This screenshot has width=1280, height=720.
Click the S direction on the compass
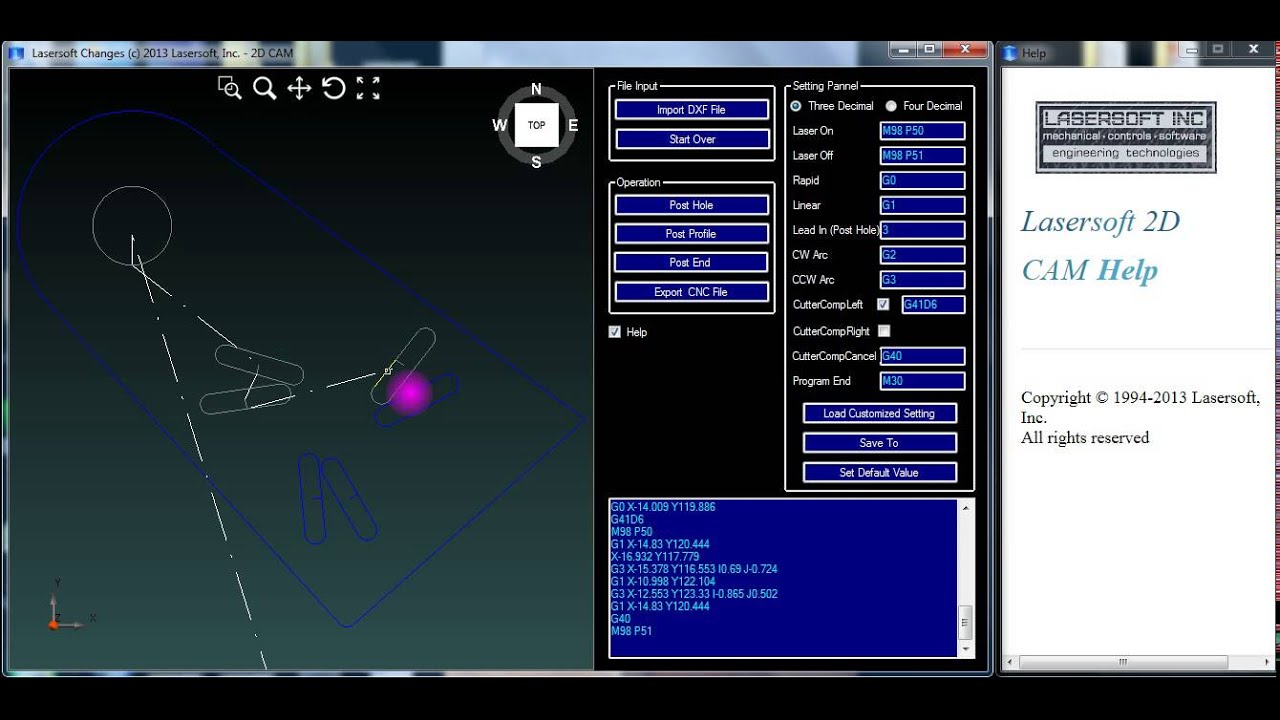click(536, 162)
